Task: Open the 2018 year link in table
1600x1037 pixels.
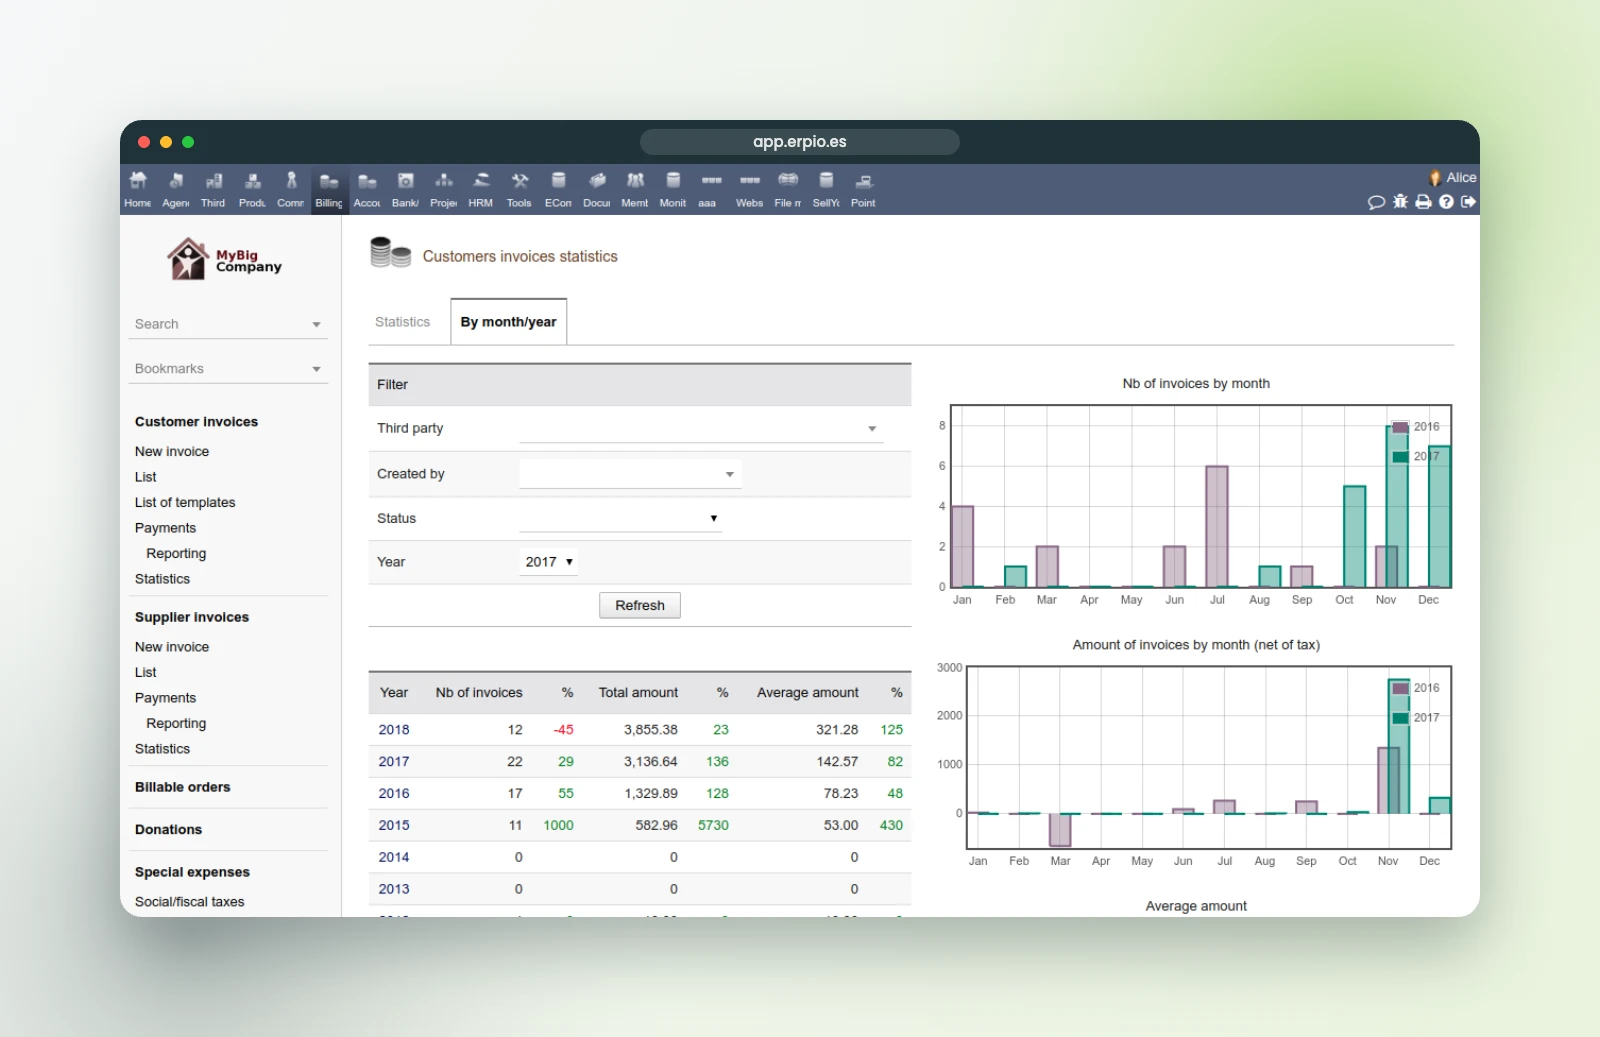Action: (394, 730)
